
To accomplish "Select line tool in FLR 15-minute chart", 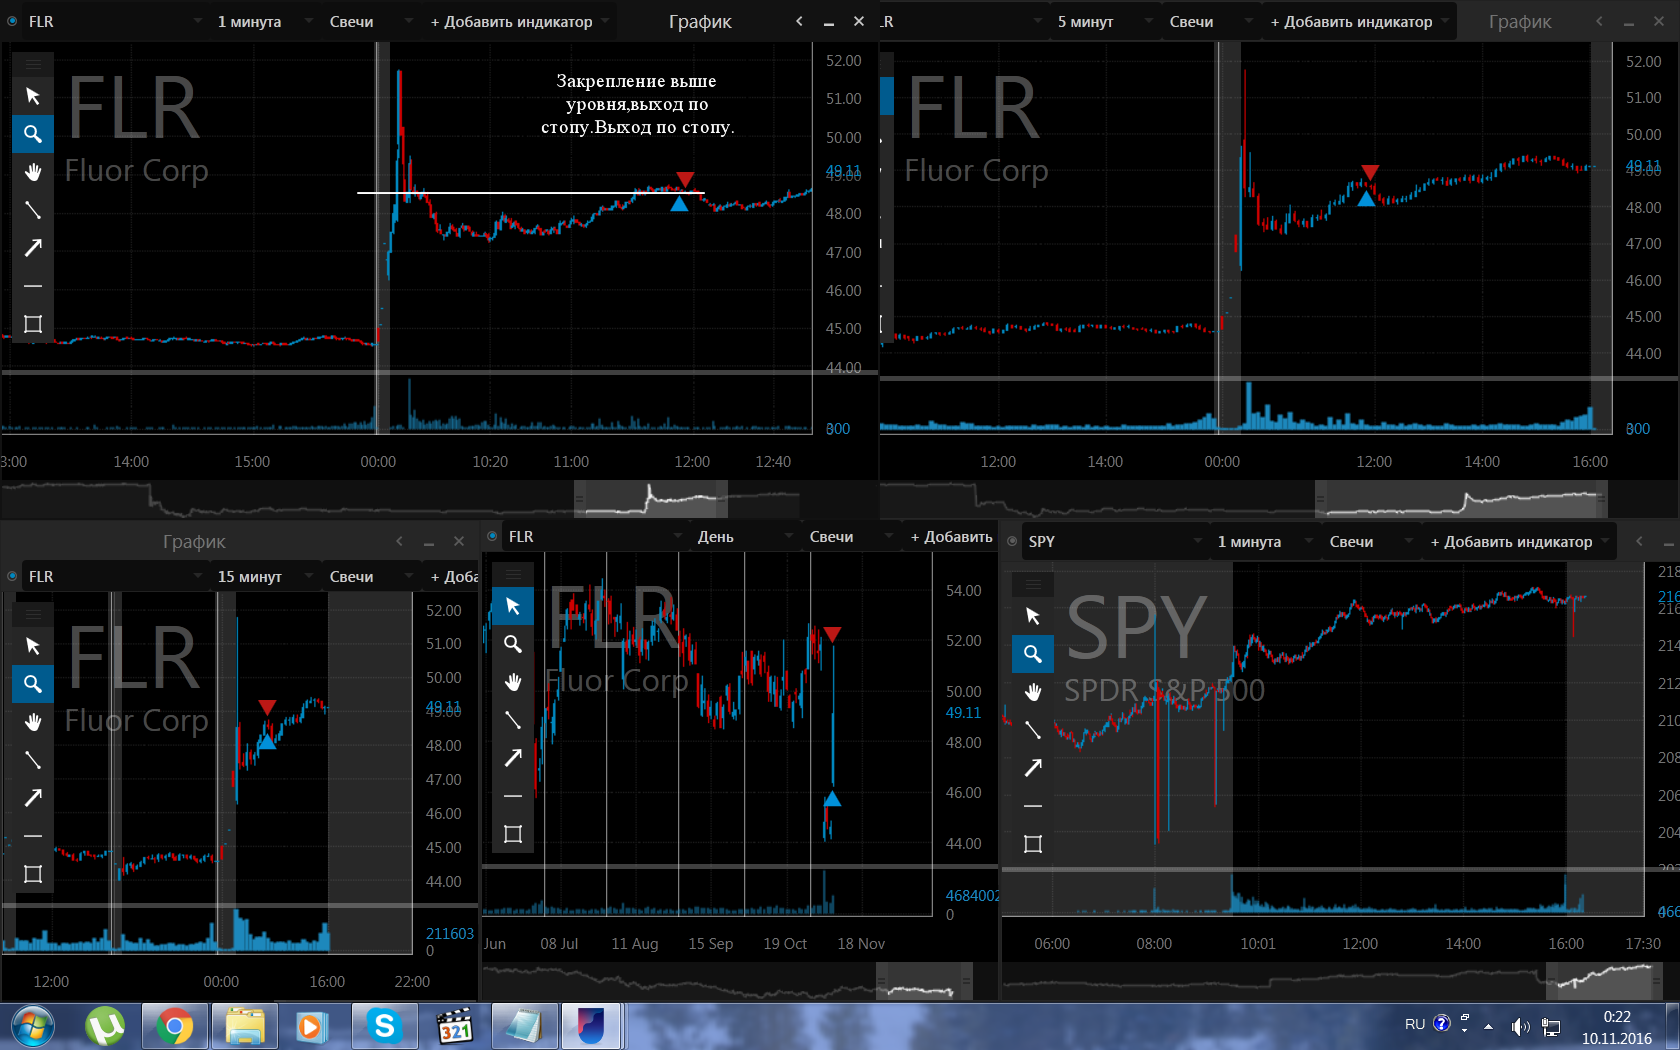I will (x=33, y=760).
